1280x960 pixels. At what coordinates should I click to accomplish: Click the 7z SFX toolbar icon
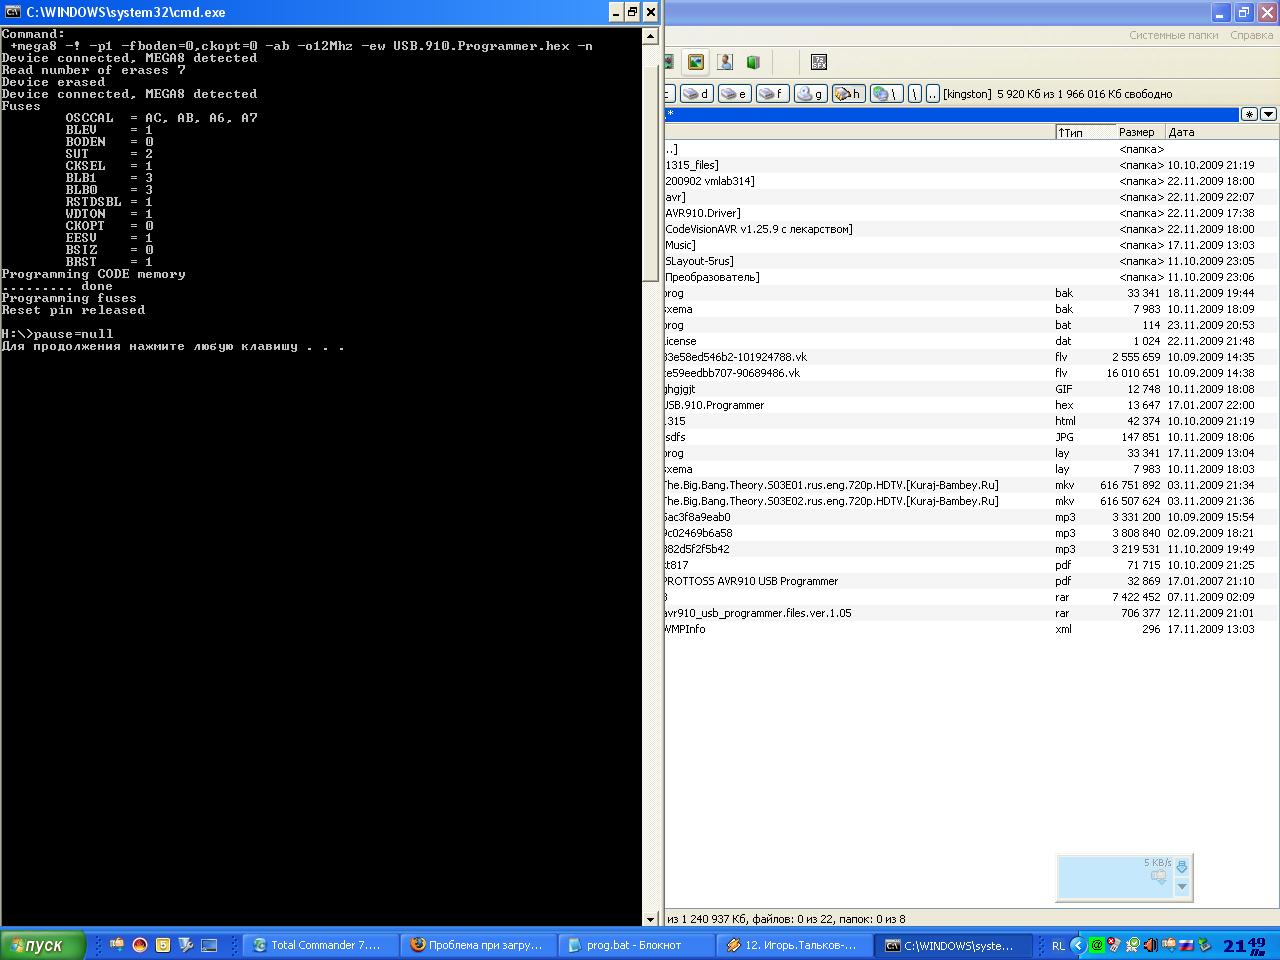point(818,62)
